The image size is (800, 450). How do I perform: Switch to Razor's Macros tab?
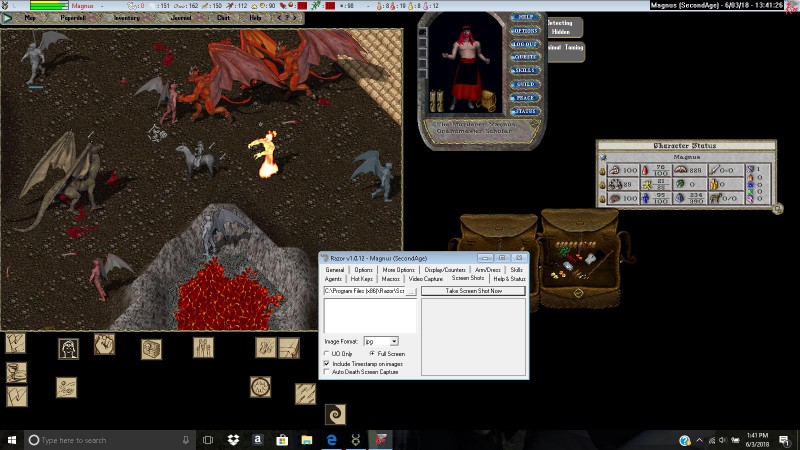click(391, 279)
